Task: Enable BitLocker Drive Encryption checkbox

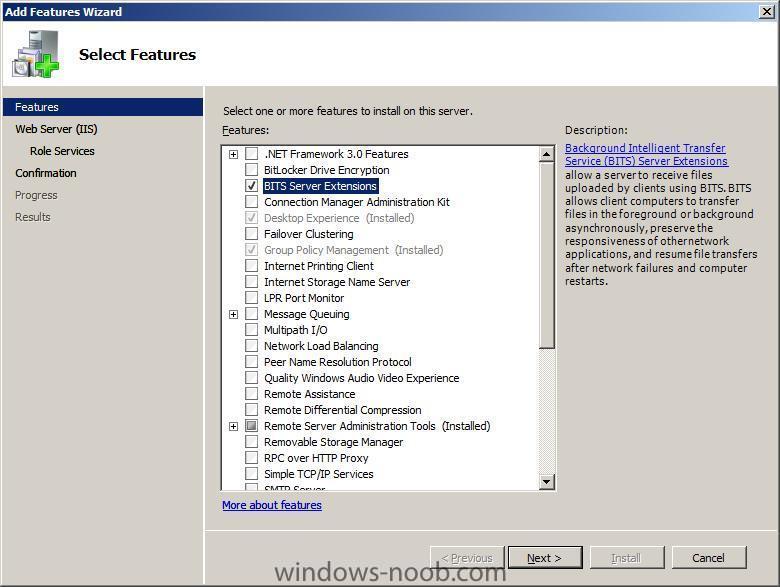Action: (x=252, y=170)
